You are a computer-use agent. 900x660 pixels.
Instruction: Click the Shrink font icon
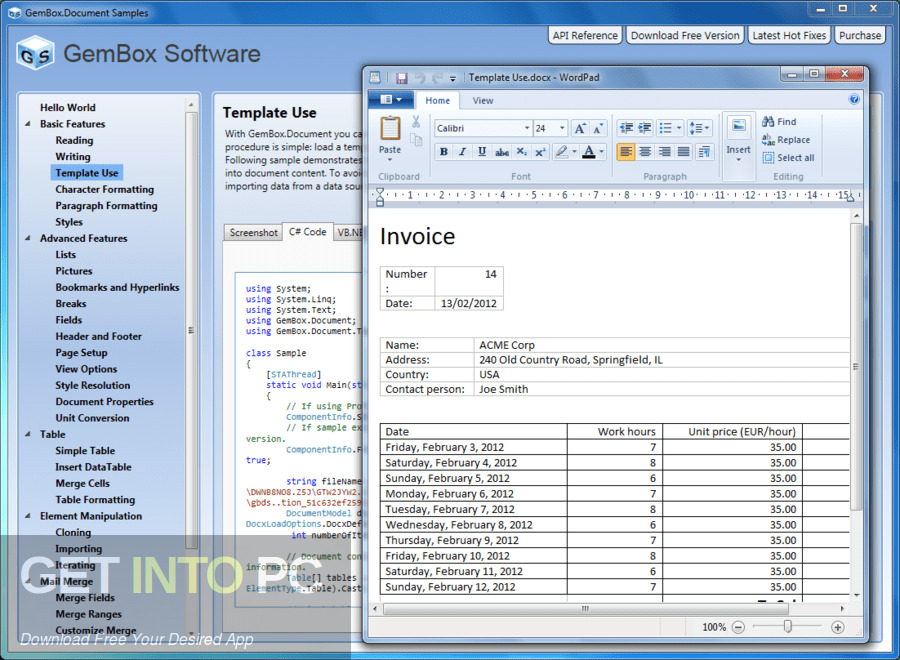pyautogui.click(x=598, y=128)
